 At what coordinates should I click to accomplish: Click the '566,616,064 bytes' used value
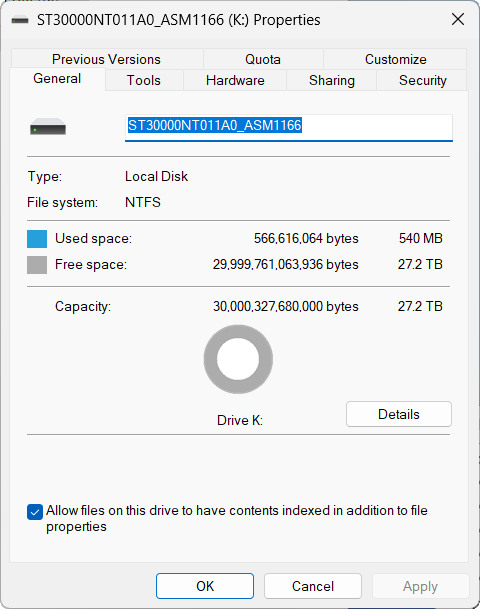pos(306,238)
